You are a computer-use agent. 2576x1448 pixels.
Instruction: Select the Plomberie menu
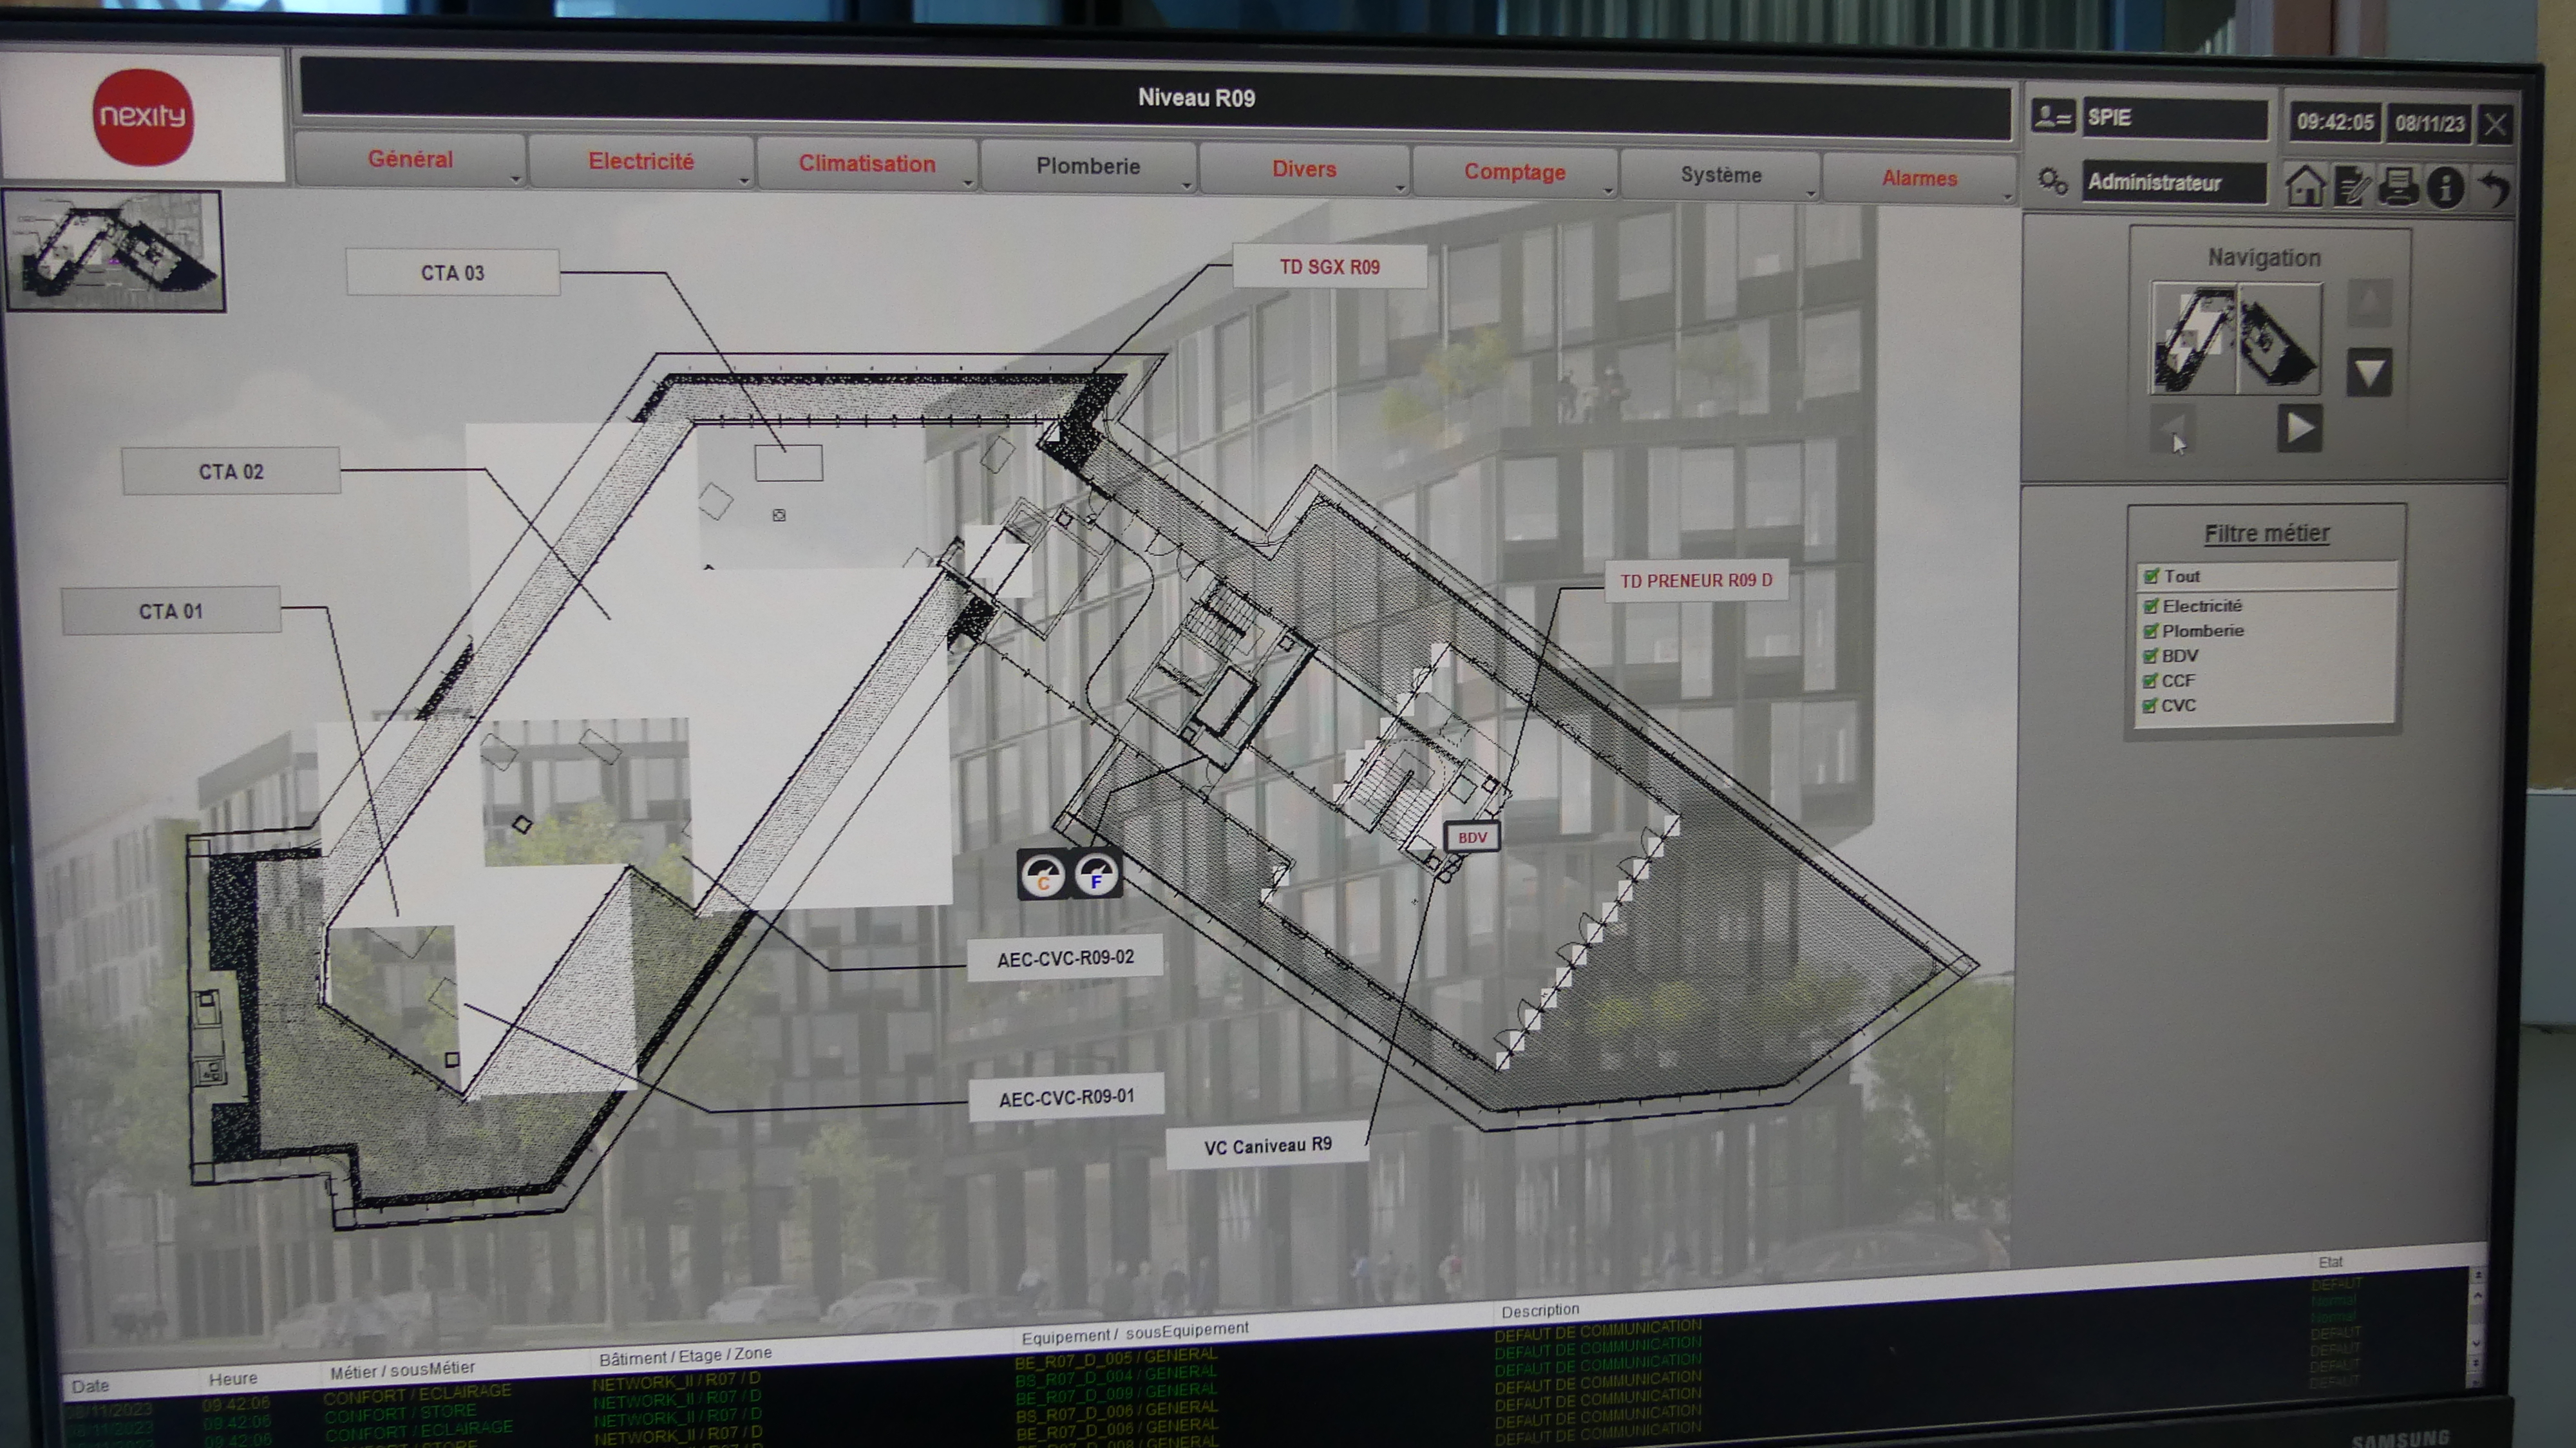pos(1087,167)
